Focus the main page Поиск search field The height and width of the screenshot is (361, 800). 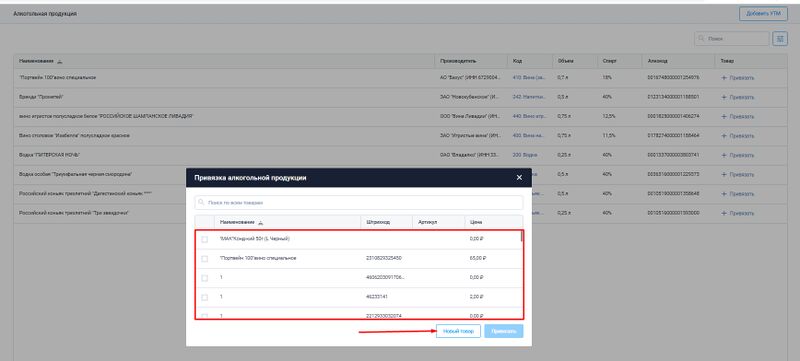[732, 39]
